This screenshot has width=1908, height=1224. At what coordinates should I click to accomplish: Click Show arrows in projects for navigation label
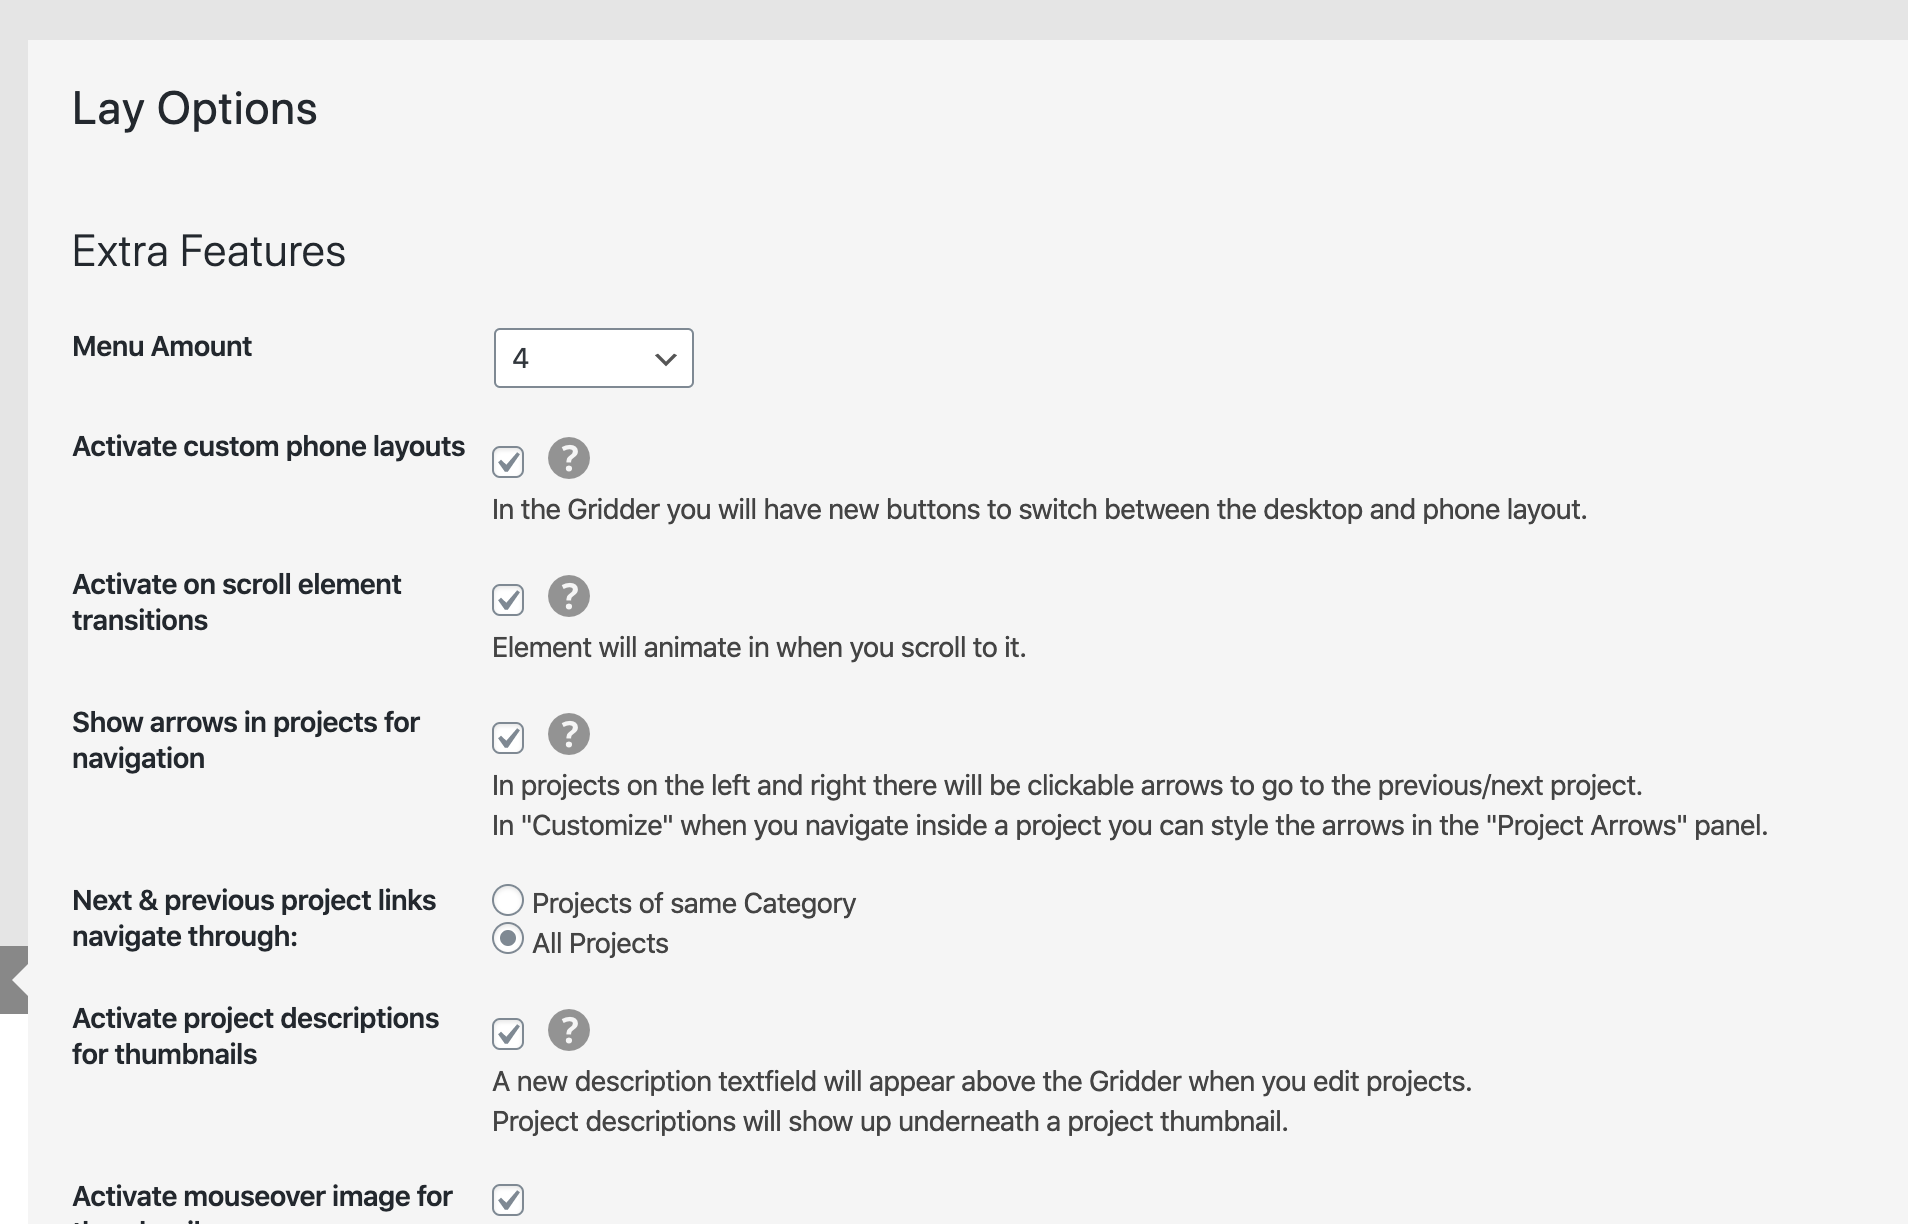pyautogui.click(x=245, y=740)
